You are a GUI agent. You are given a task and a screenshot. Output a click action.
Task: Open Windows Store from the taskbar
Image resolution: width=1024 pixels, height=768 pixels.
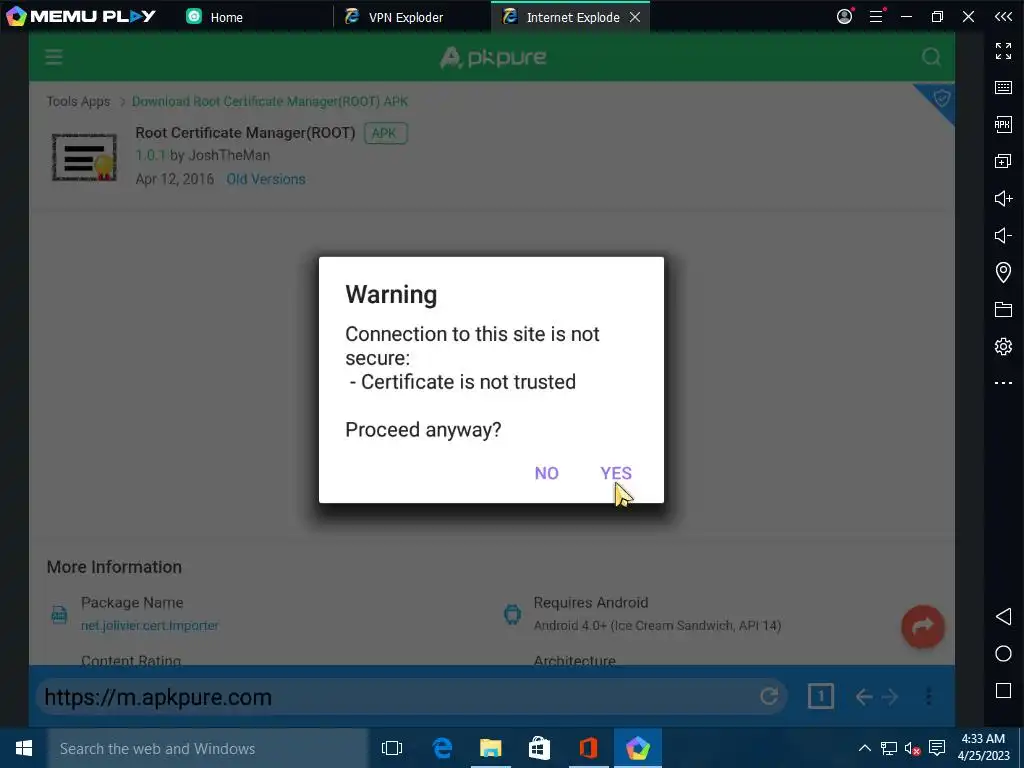539,748
